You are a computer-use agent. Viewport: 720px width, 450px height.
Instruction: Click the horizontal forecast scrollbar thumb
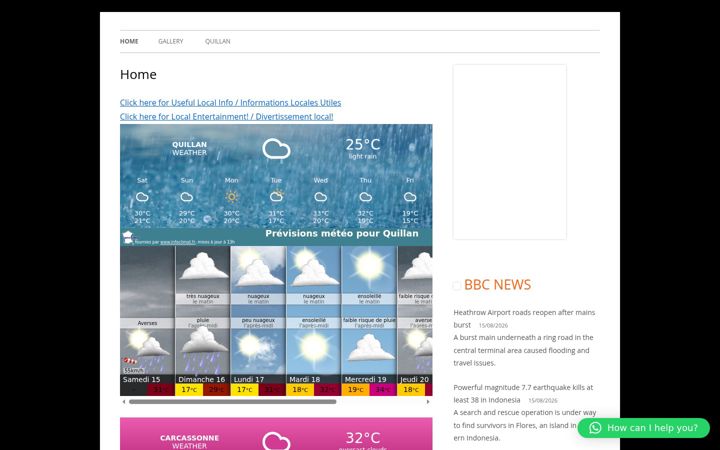pyautogui.click(x=232, y=402)
